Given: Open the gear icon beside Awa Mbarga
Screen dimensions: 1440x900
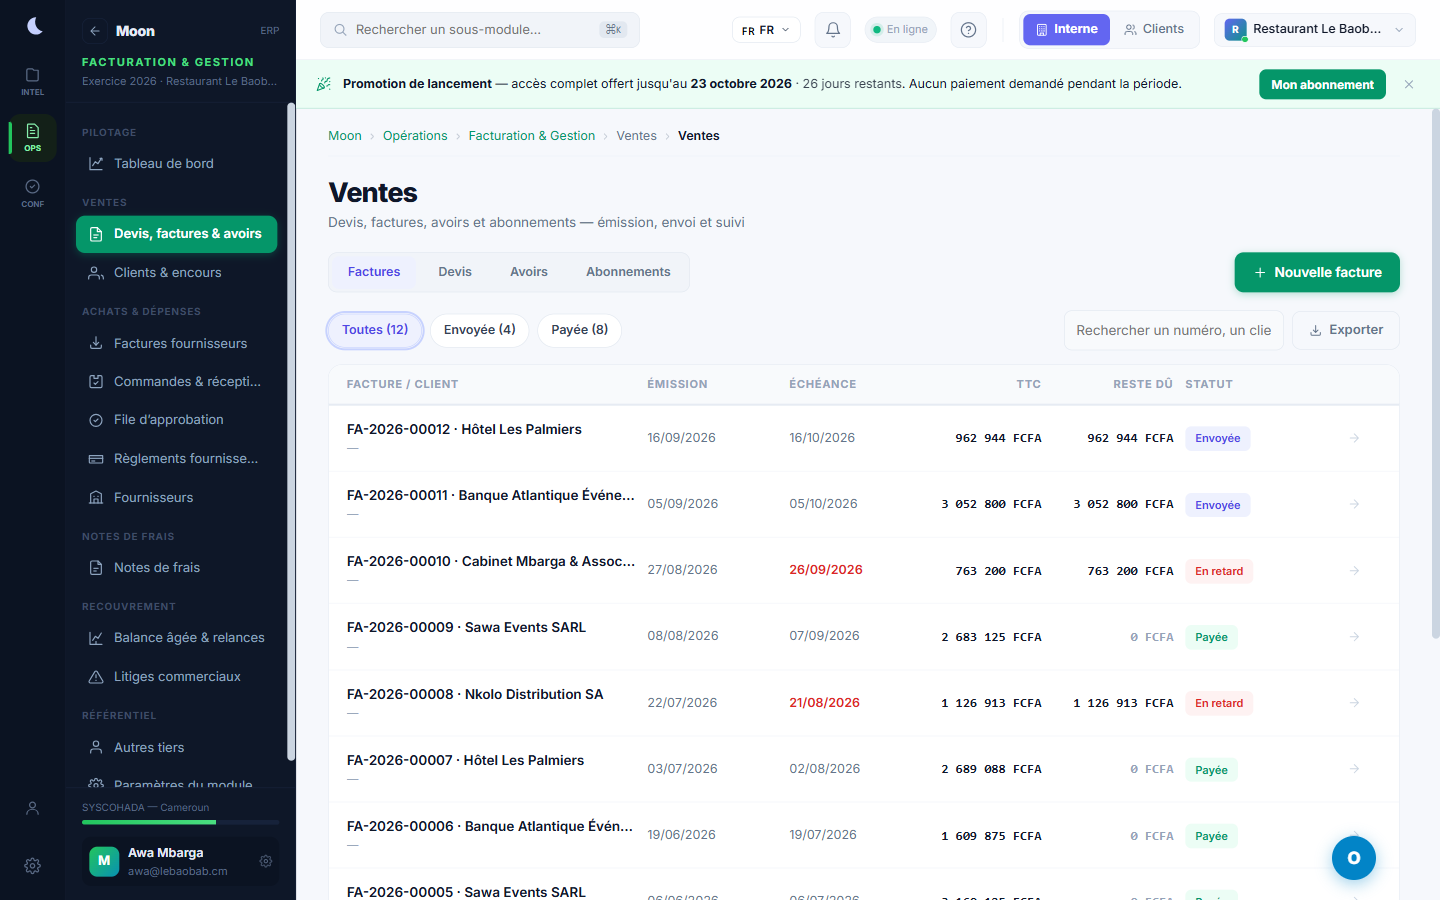Looking at the screenshot, I should (266, 861).
